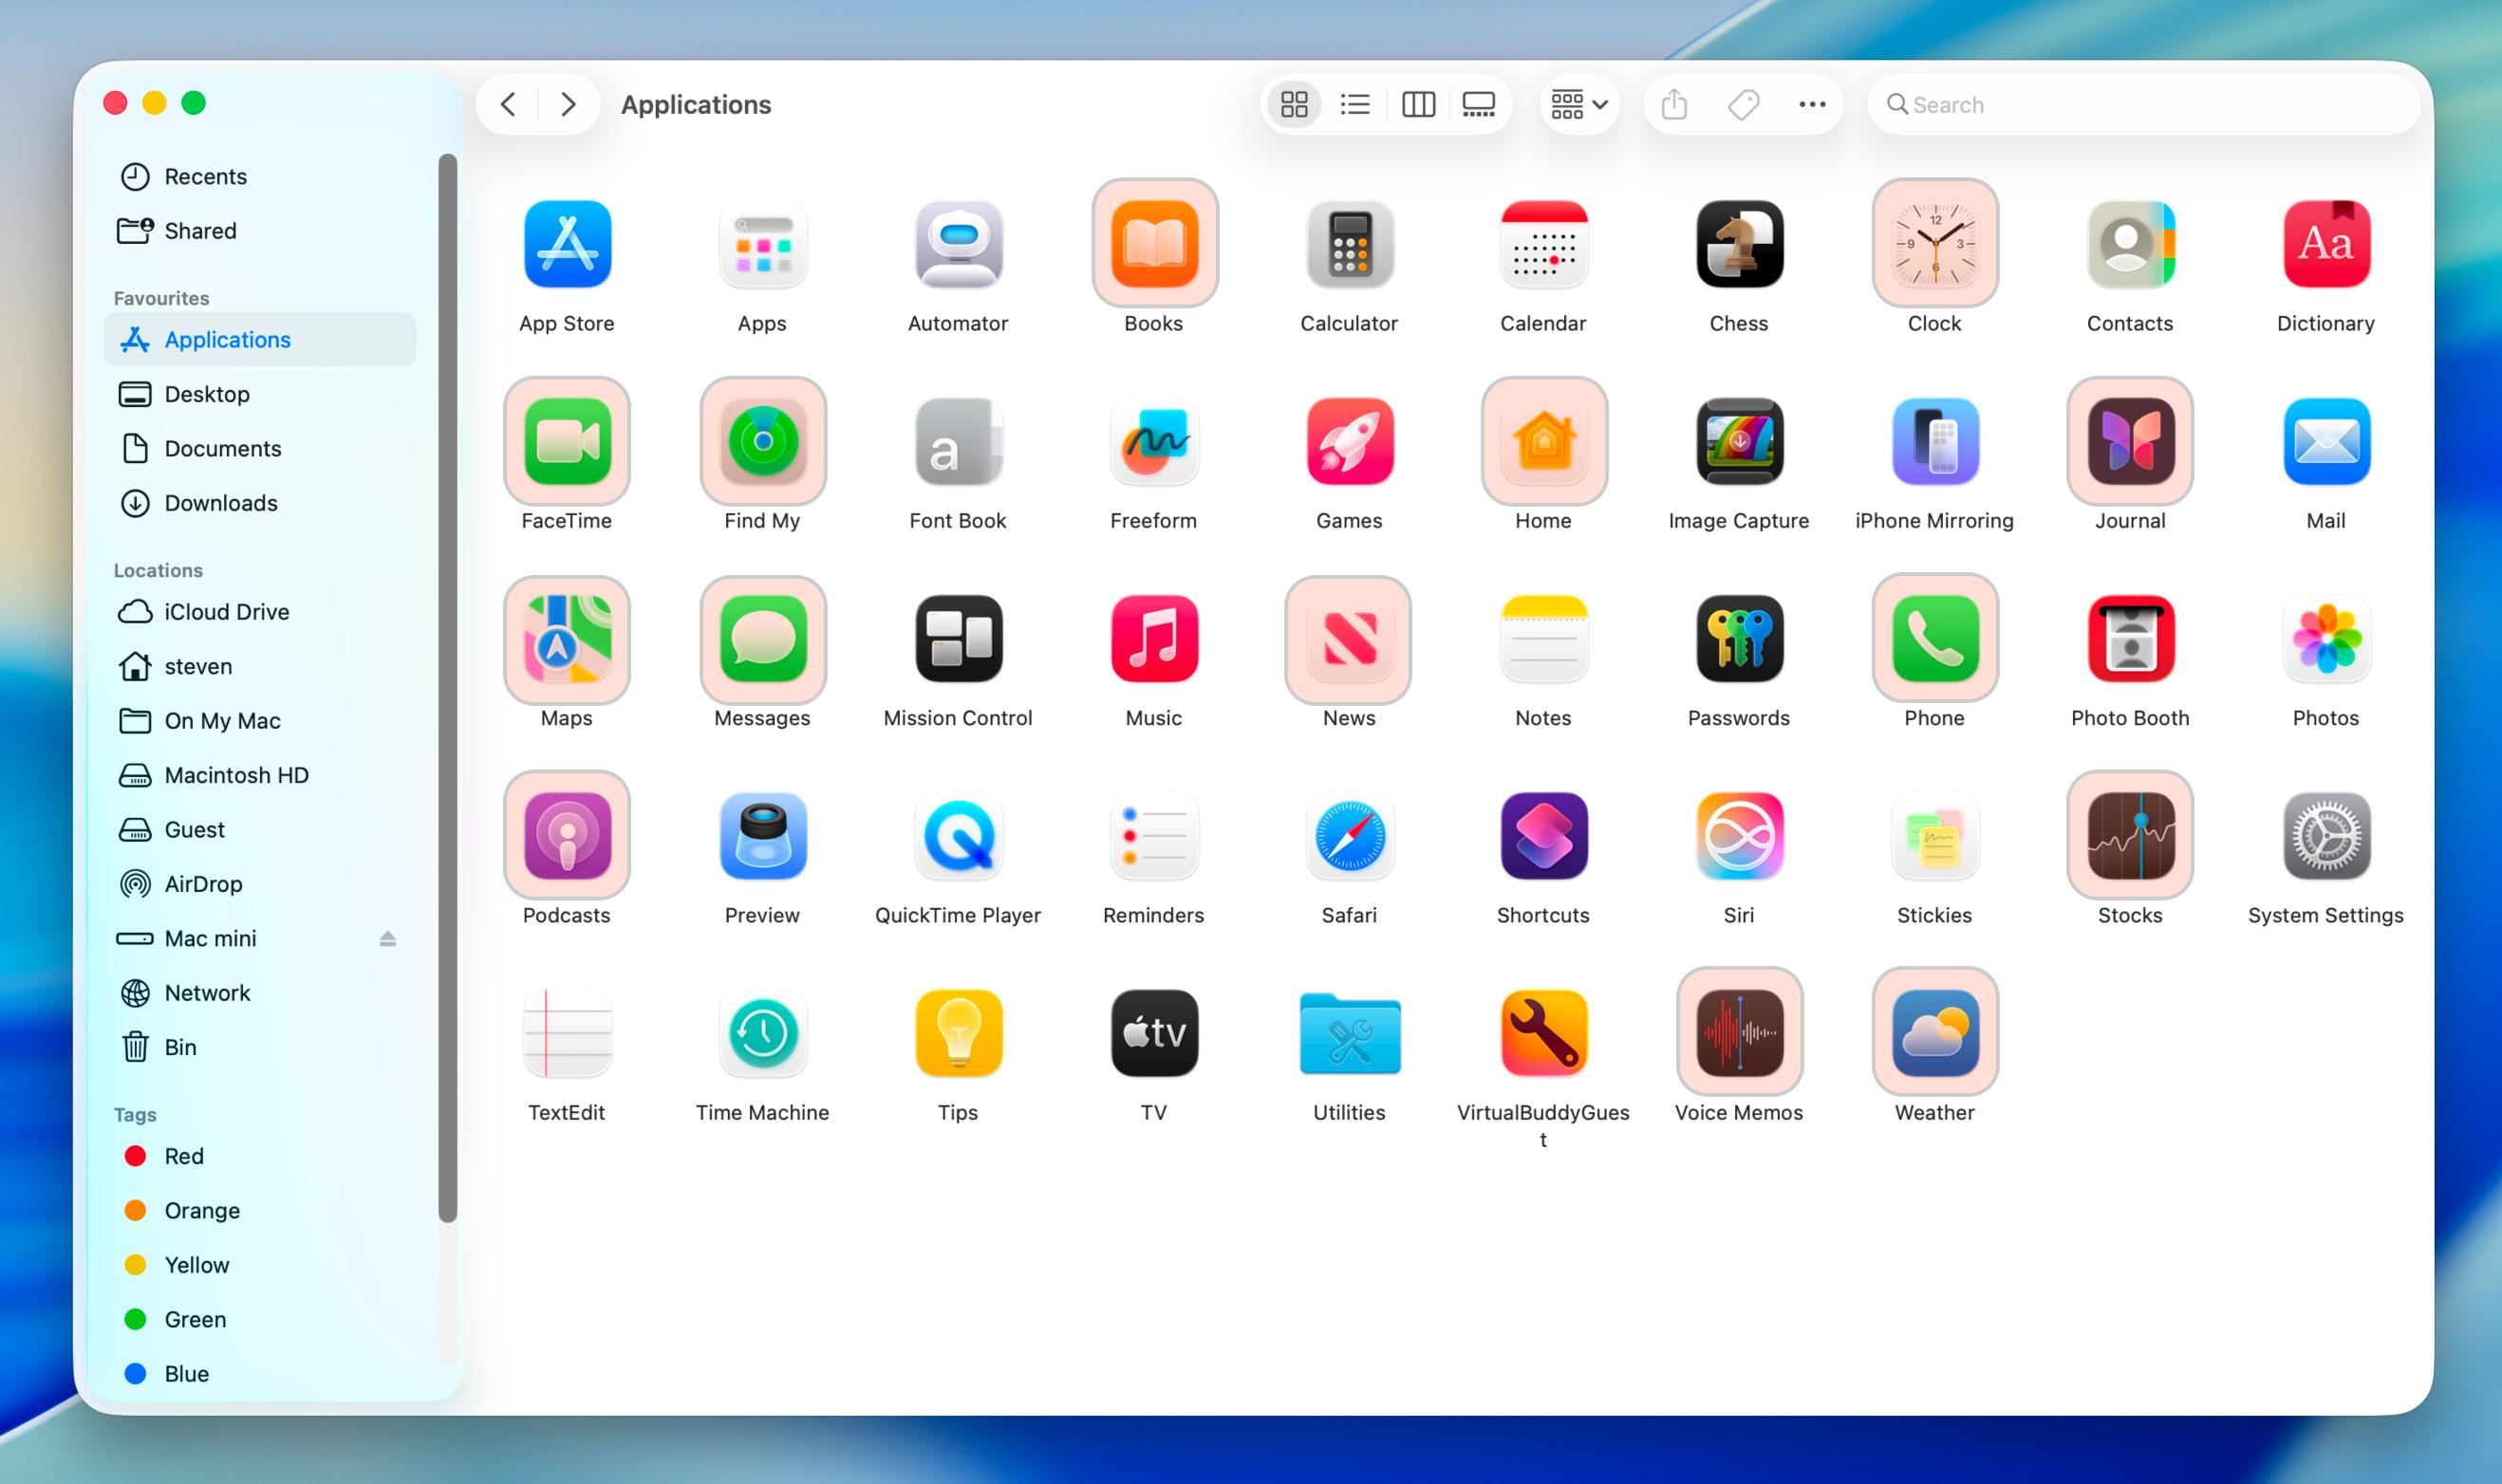Open AirDrop in the sidebar
This screenshot has height=1484, width=2502.
(260, 884)
